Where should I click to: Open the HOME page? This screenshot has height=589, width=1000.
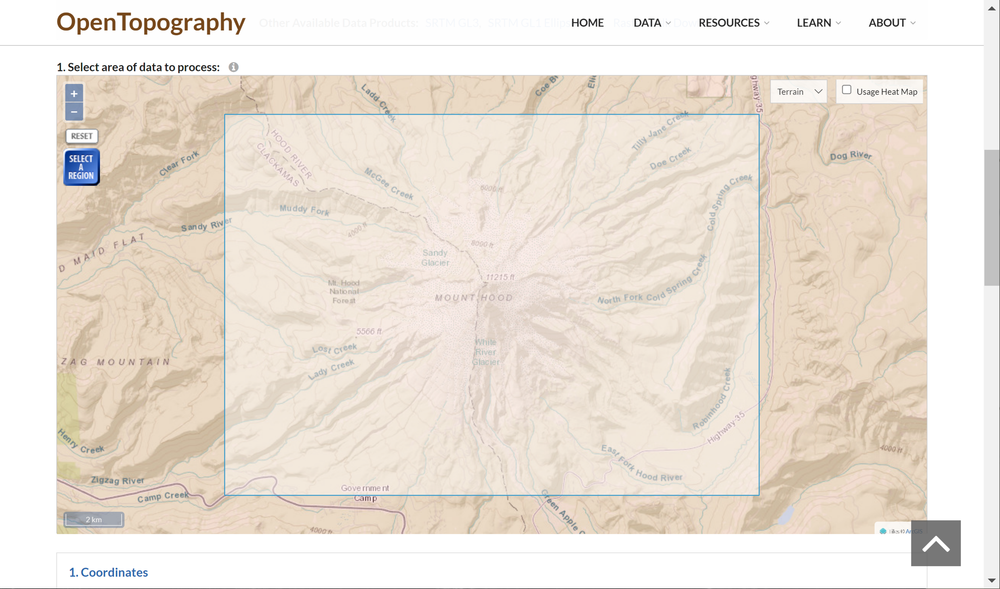point(587,22)
